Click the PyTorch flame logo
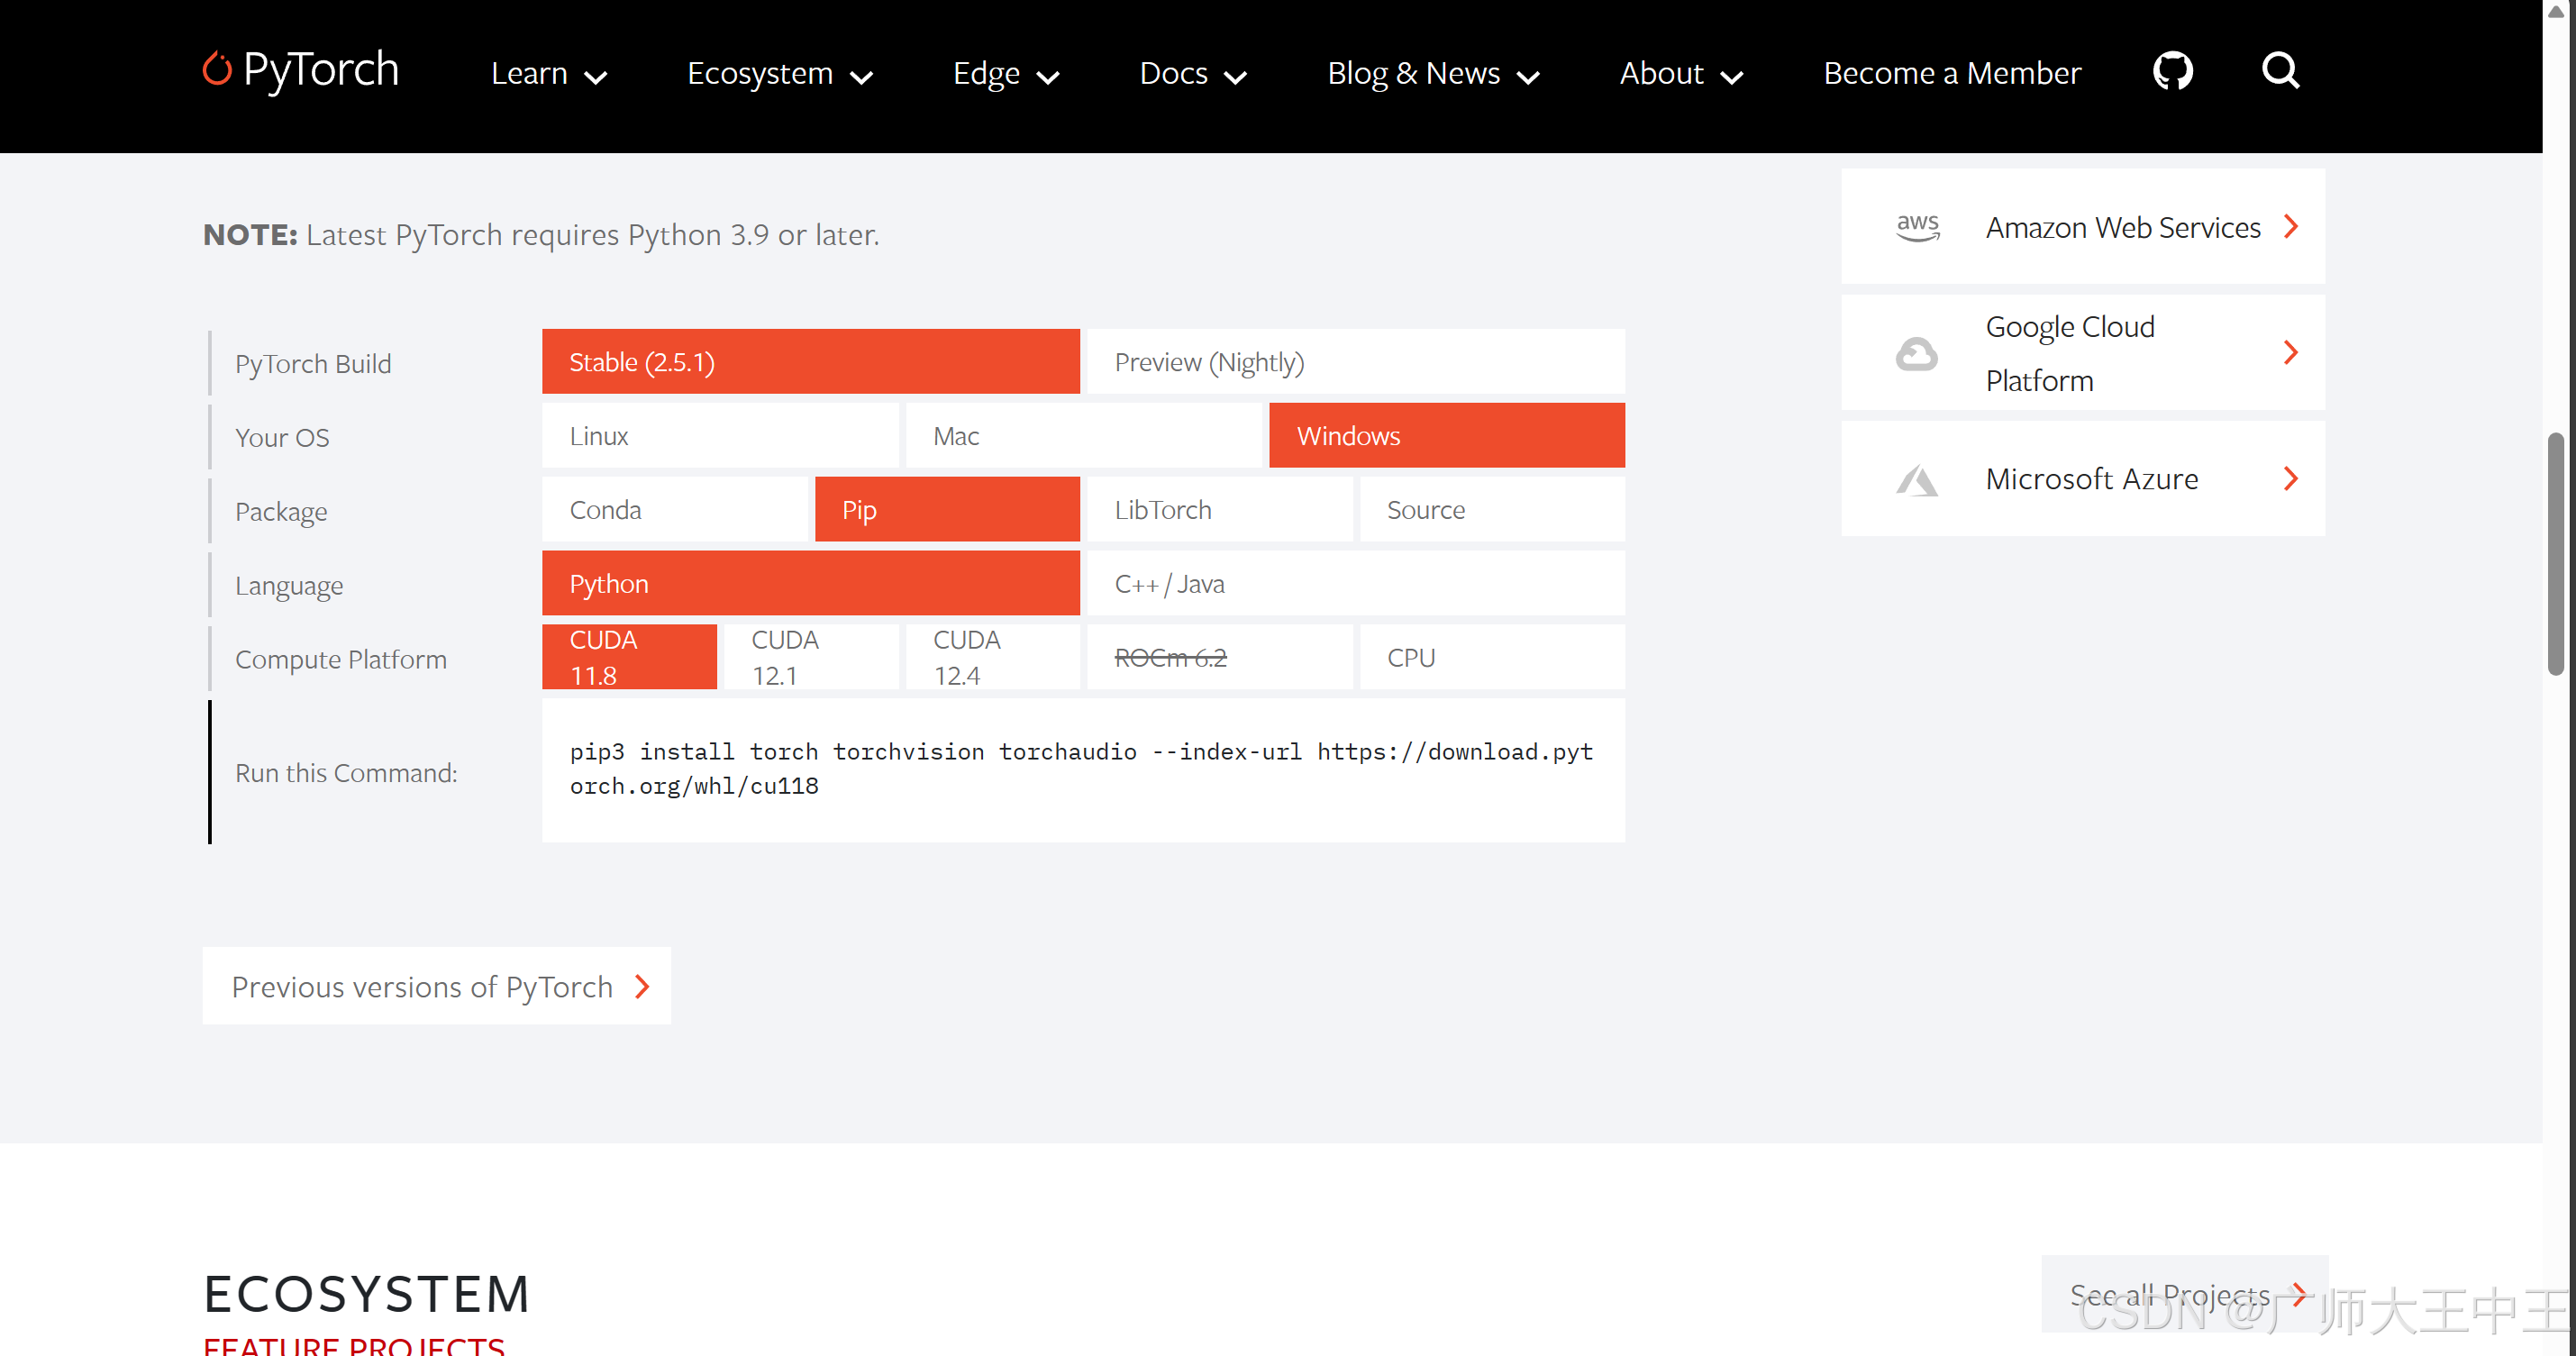Viewport: 2576px width, 1356px height. coord(217,69)
